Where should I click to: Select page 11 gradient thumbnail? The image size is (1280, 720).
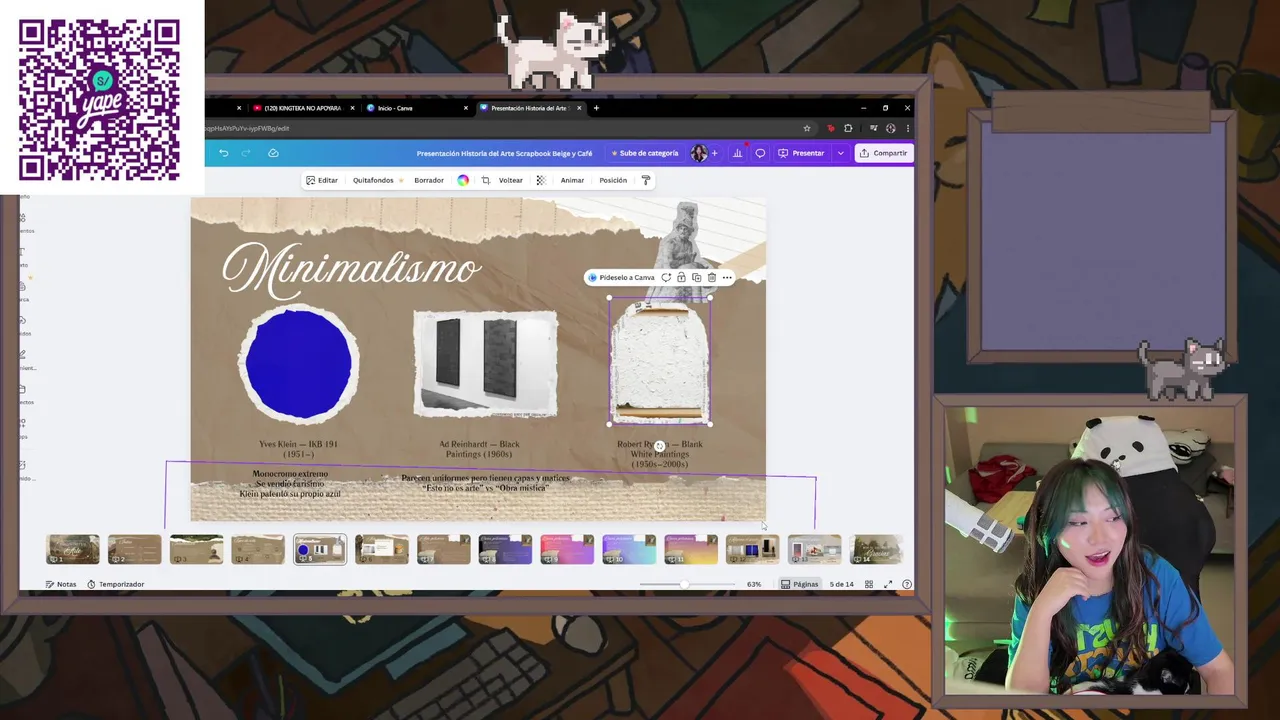691,549
